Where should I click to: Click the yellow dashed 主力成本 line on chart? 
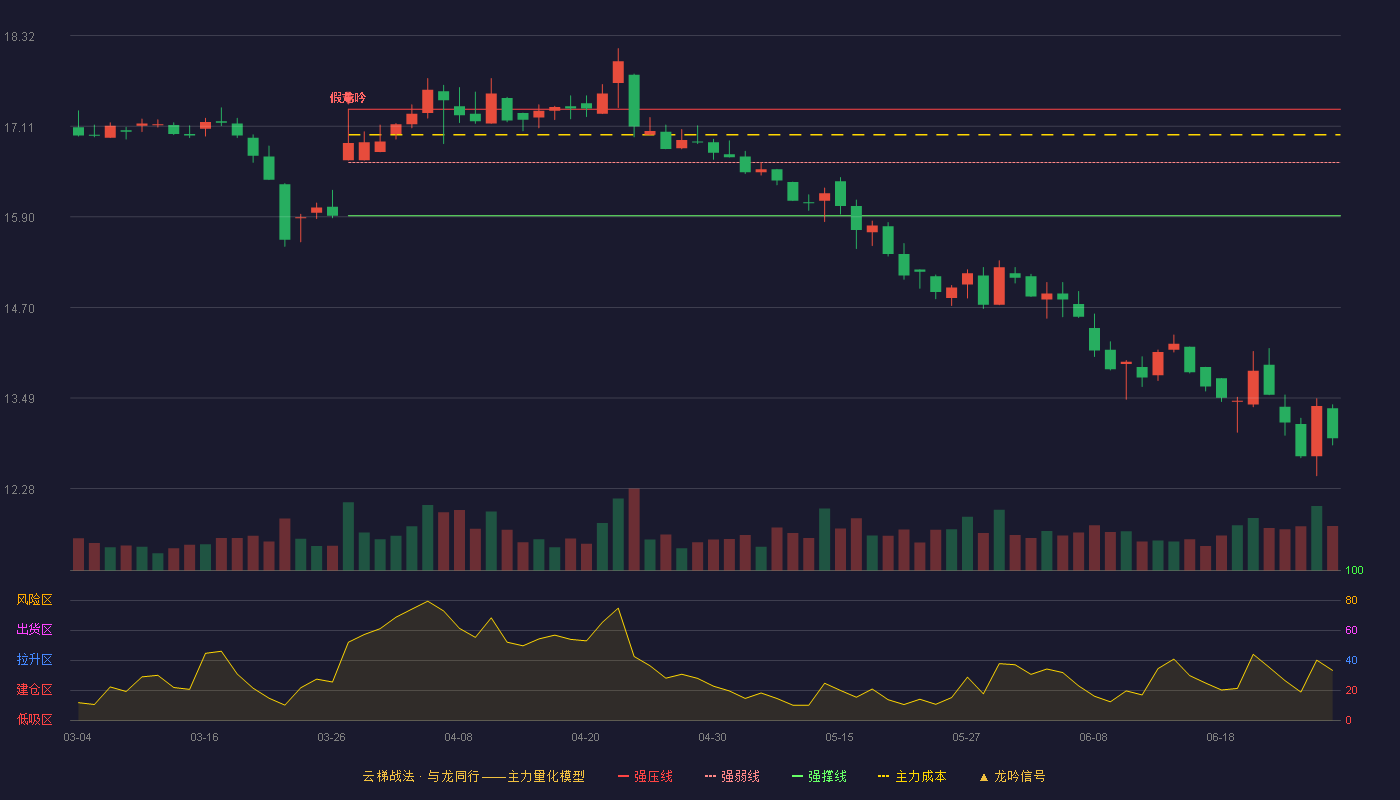pyautogui.click(x=844, y=134)
